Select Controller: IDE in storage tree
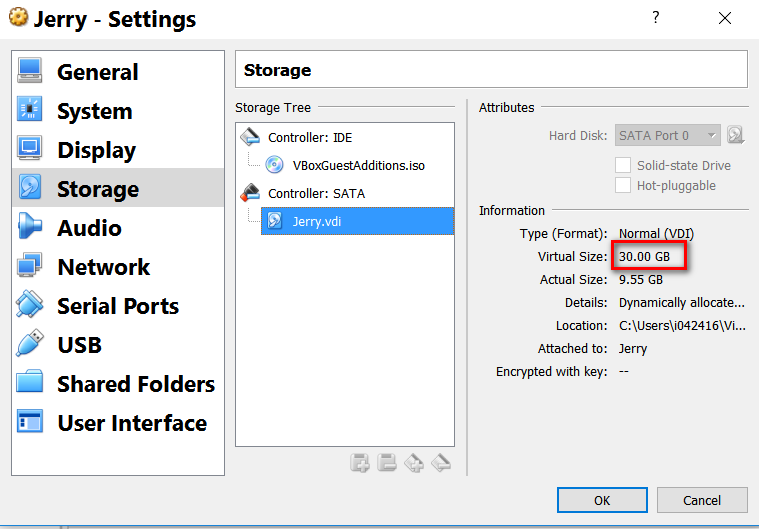The width and height of the screenshot is (759, 529). click(x=310, y=138)
